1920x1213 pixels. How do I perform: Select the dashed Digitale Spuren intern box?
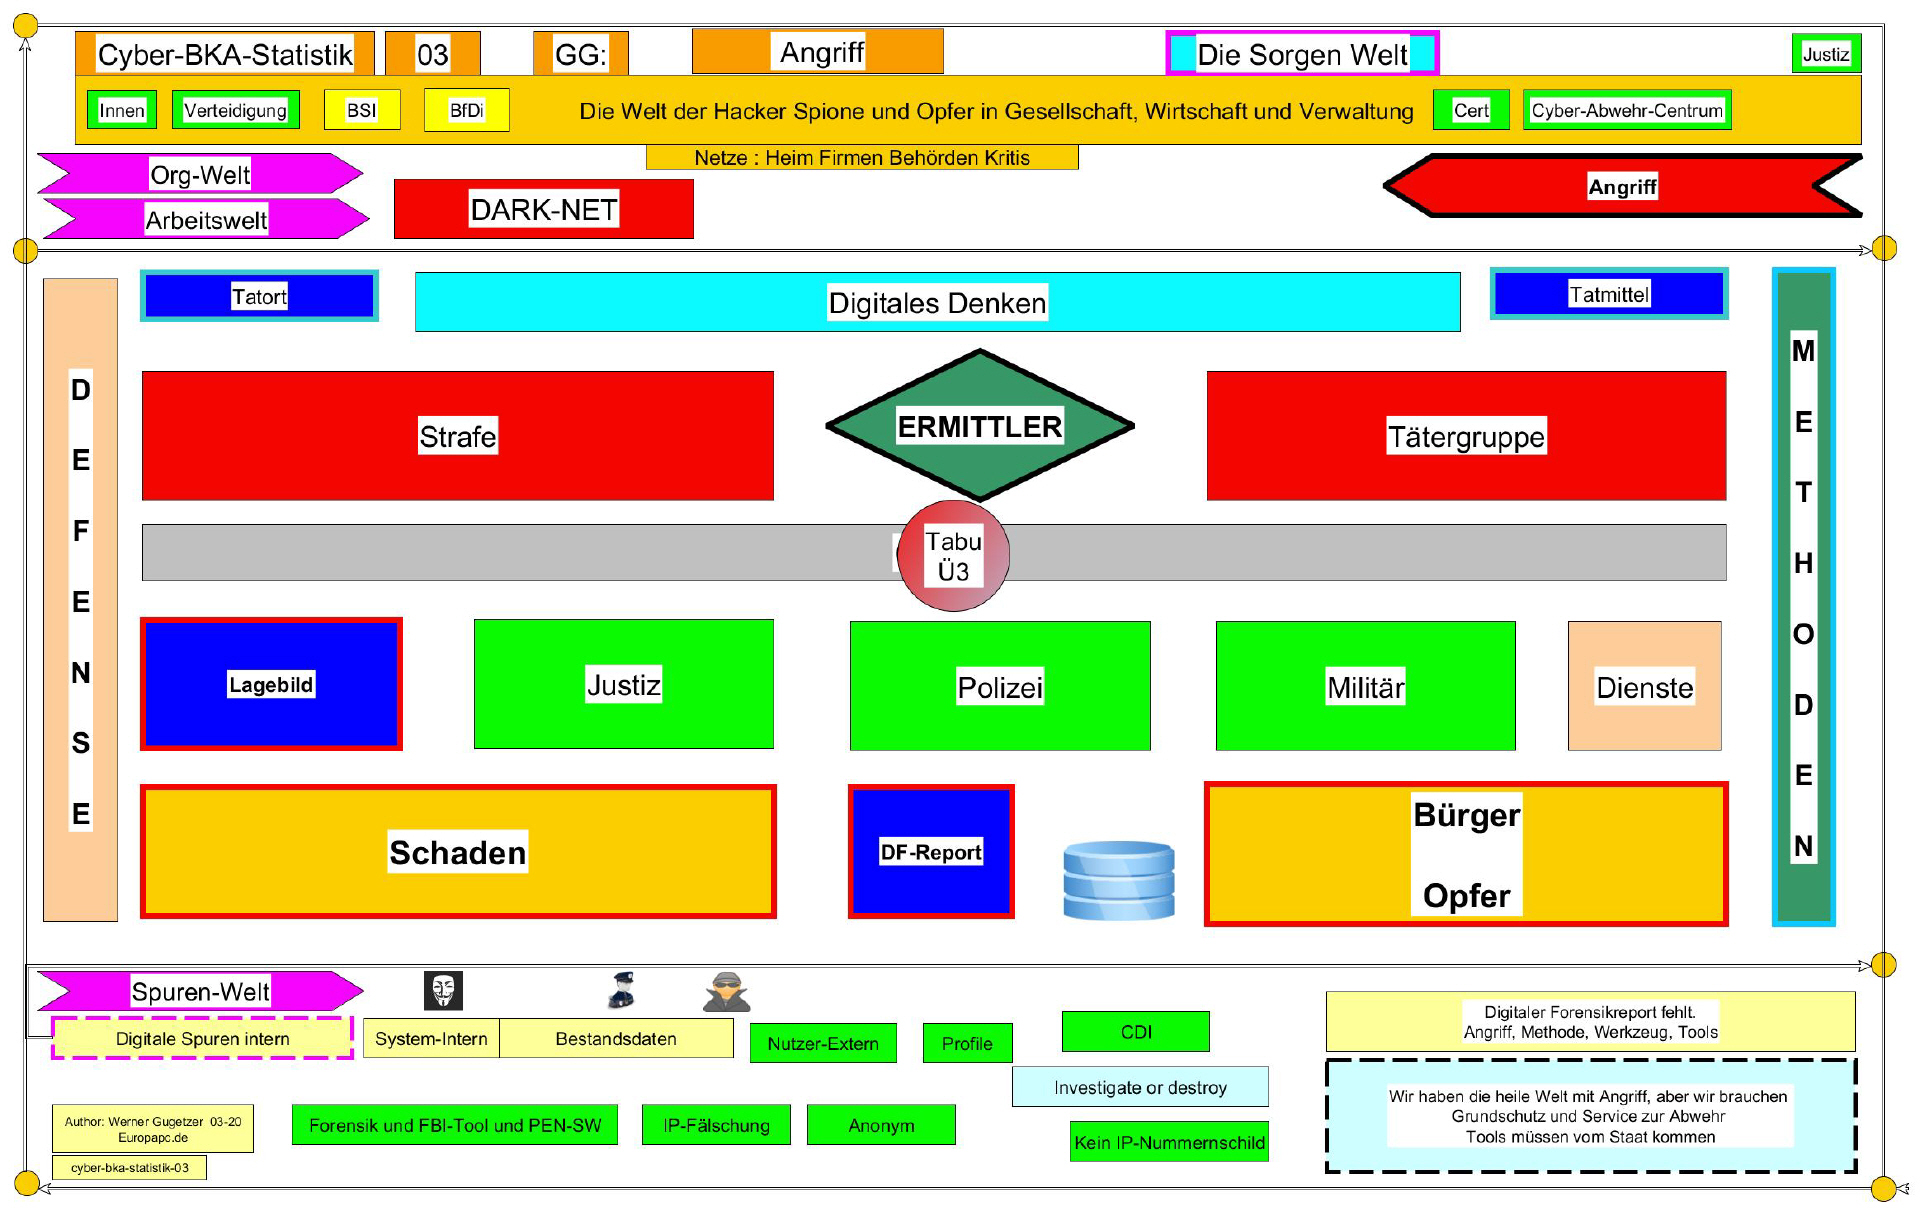(x=202, y=1038)
